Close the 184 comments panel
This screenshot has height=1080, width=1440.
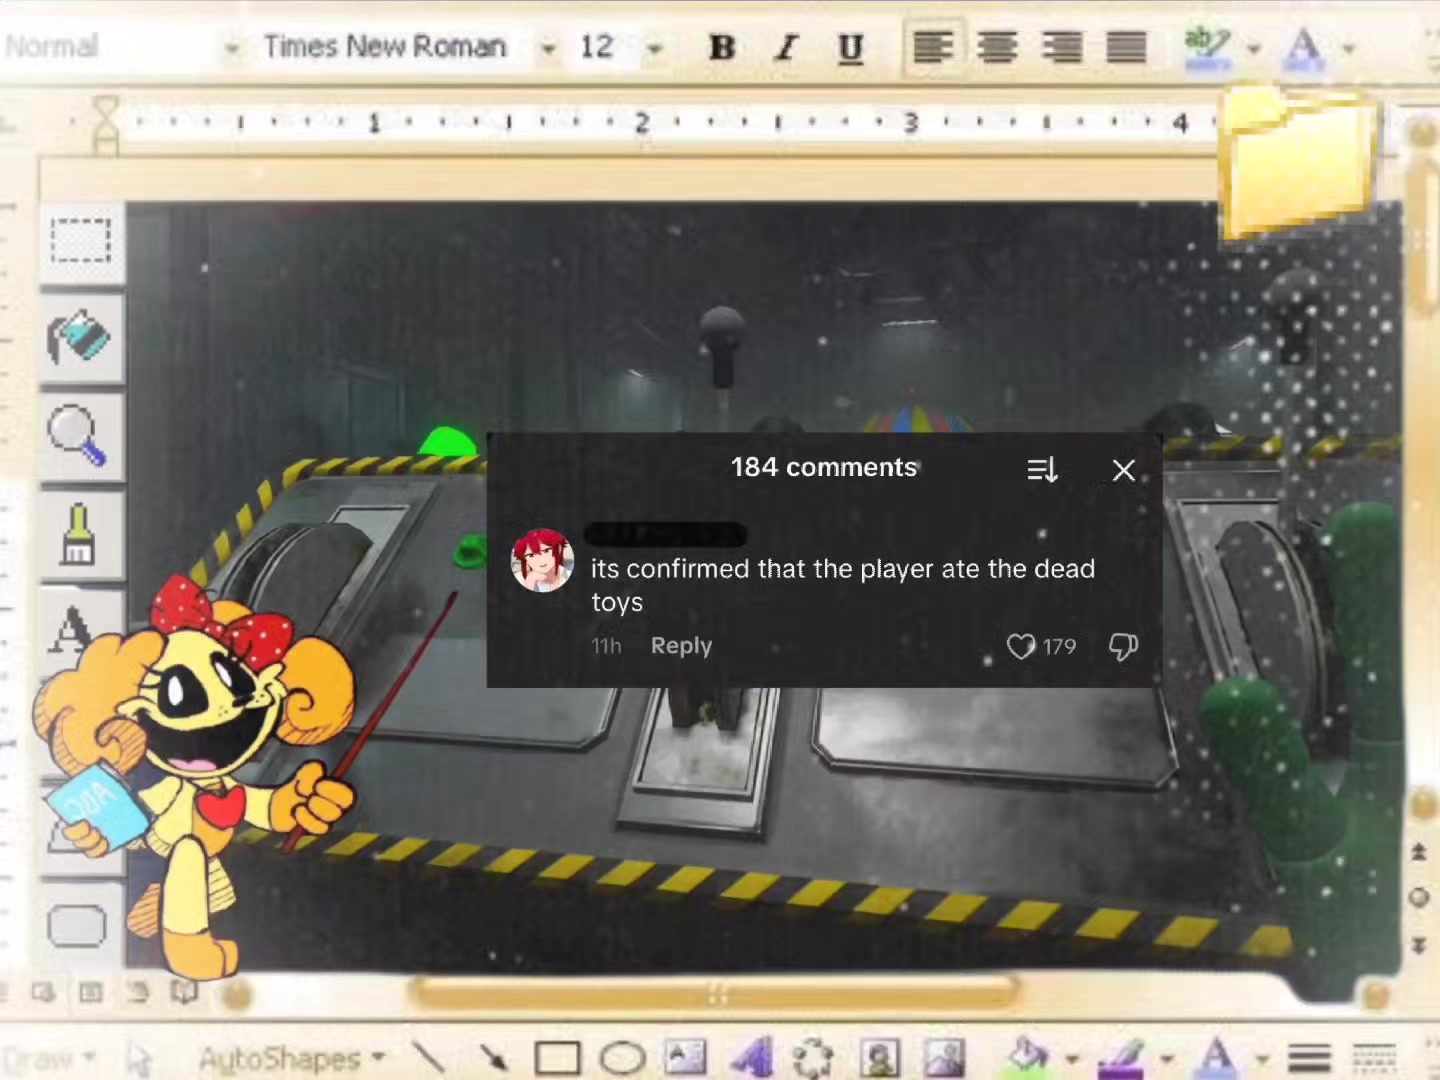[x=1124, y=470]
